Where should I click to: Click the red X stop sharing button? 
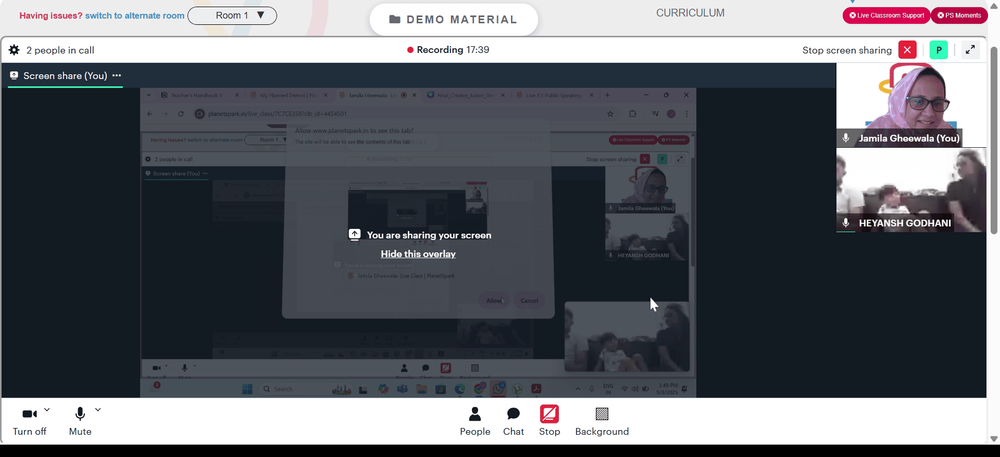point(908,50)
